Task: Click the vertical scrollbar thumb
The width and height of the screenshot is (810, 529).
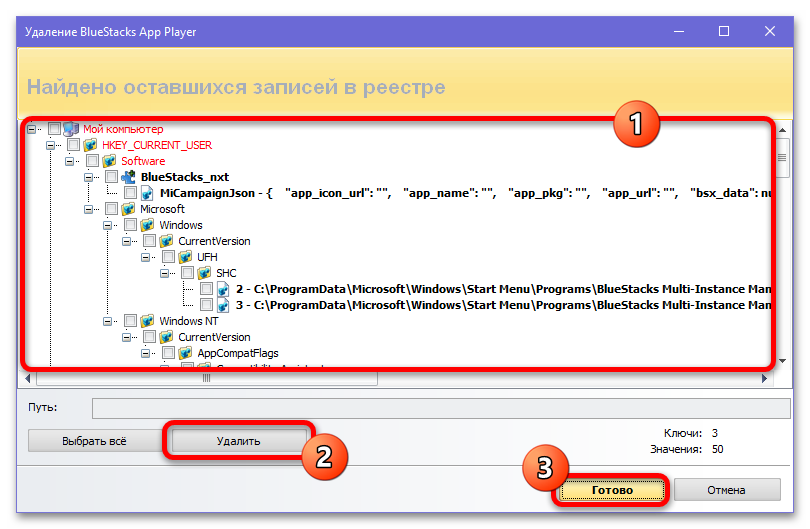Action: 783,158
